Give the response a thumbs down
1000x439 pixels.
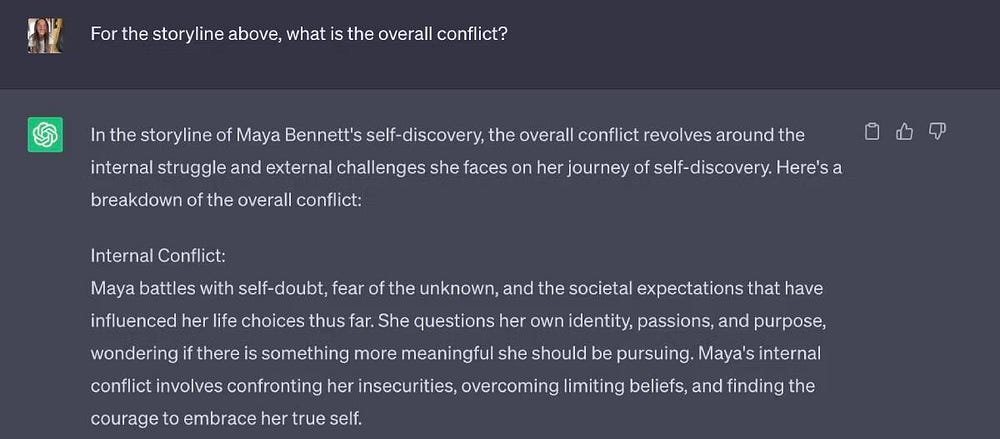click(938, 131)
